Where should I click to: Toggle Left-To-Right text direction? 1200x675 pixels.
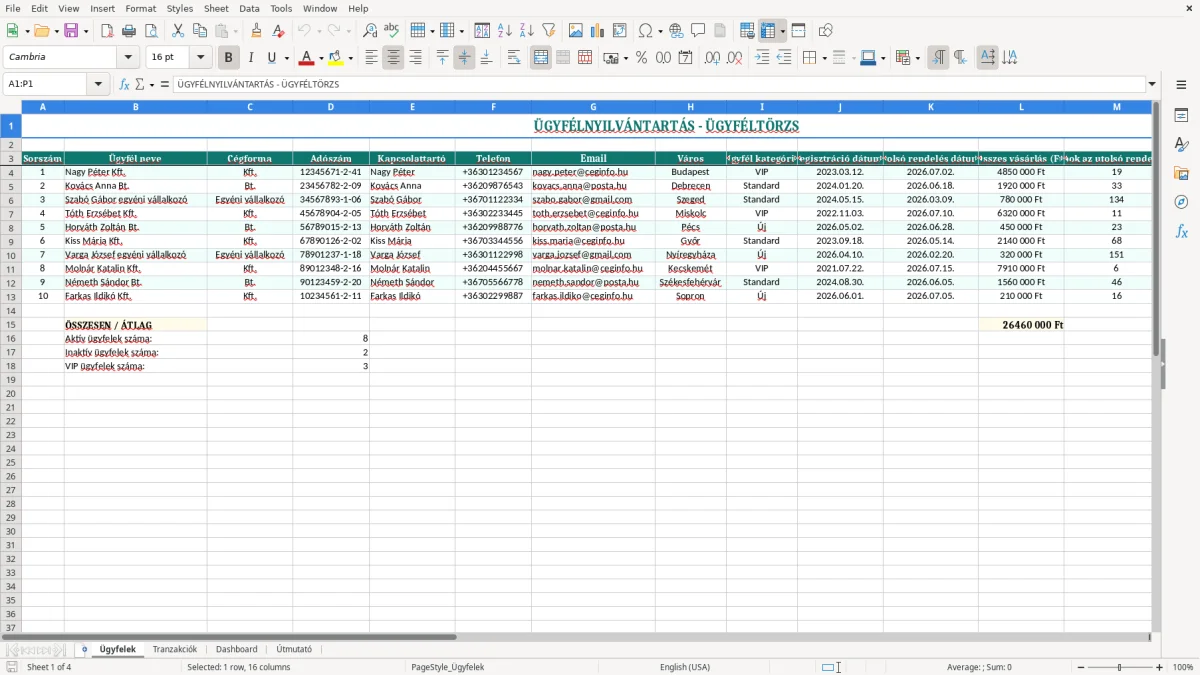(938, 58)
